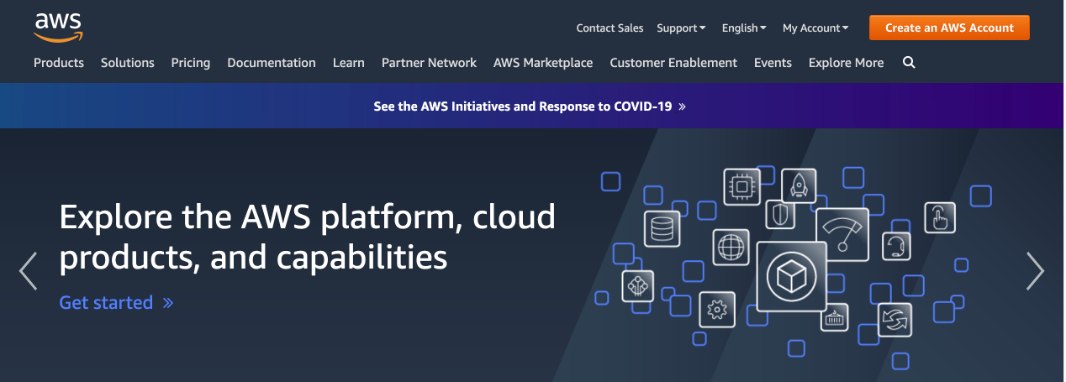Viewport: 1066px width, 382px height.
Task: Click the globe icon in the illustration
Action: tap(731, 247)
